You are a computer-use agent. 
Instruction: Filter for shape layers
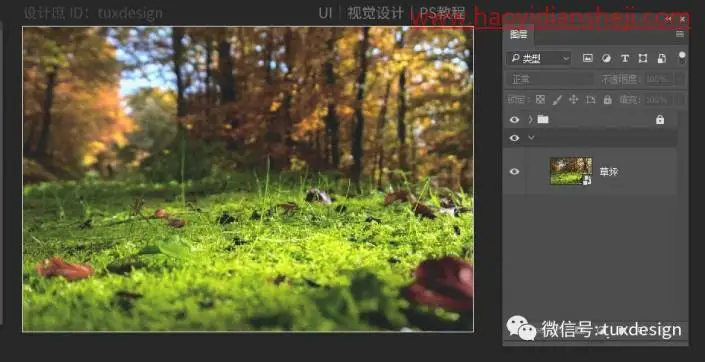(x=643, y=58)
